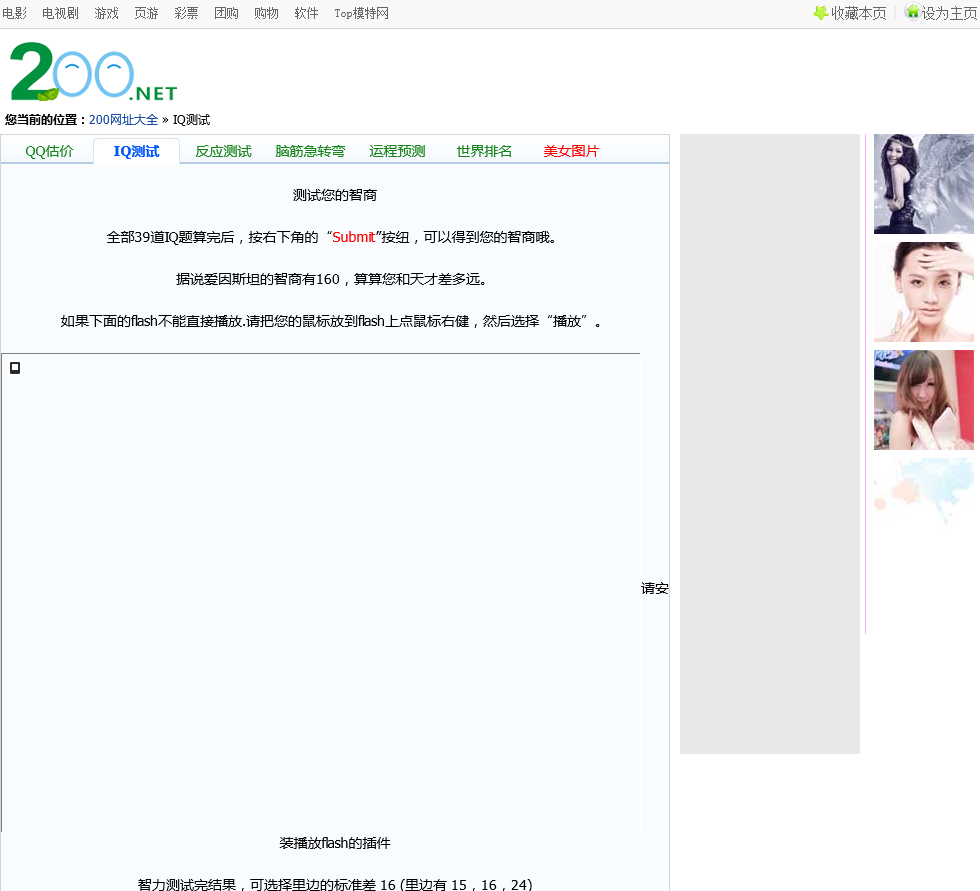Follow the 200网址大全 breadcrumb link

click(x=123, y=119)
